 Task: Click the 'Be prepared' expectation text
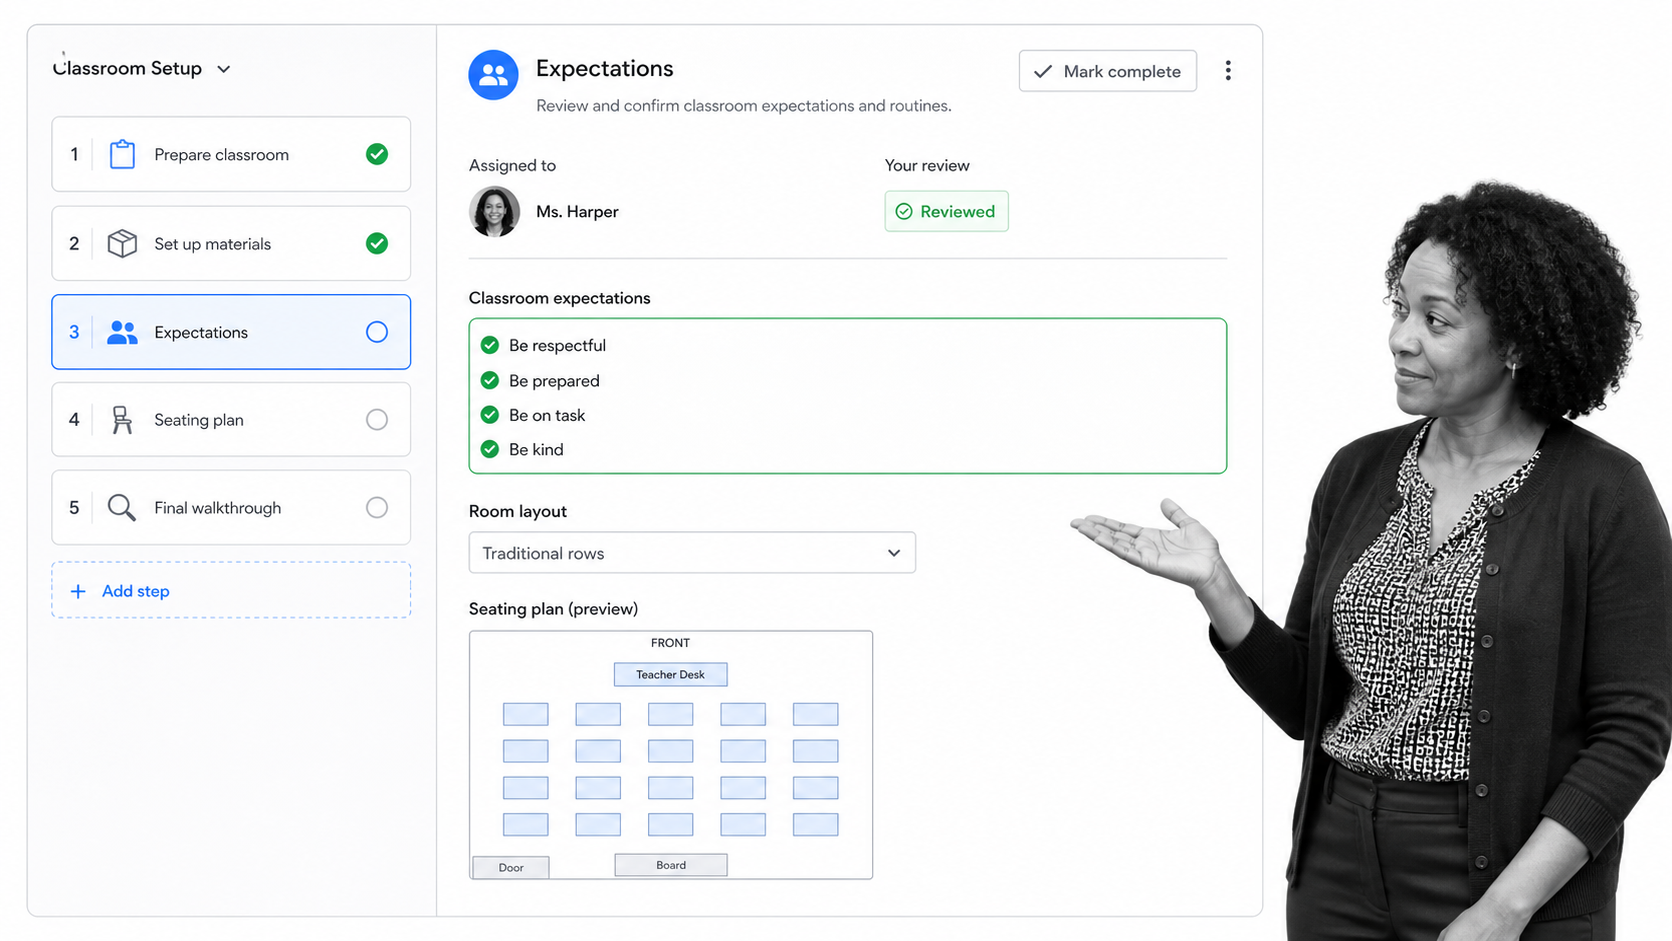pyautogui.click(x=554, y=381)
